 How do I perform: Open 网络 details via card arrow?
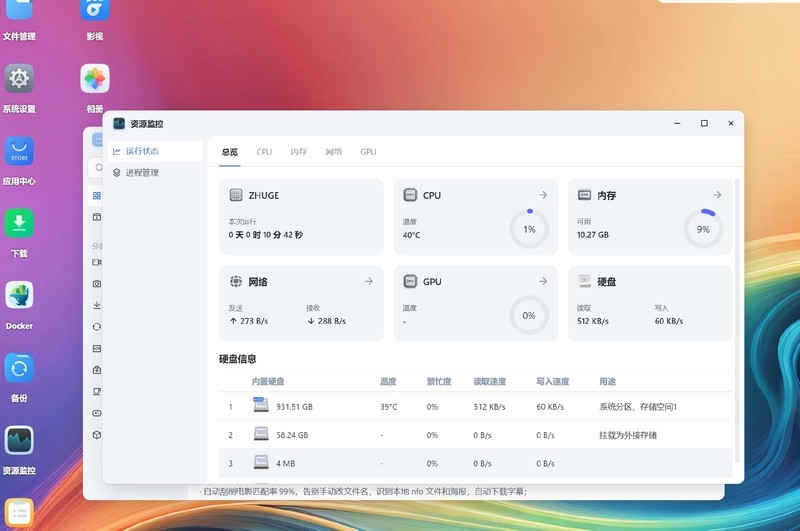pyautogui.click(x=368, y=281)
